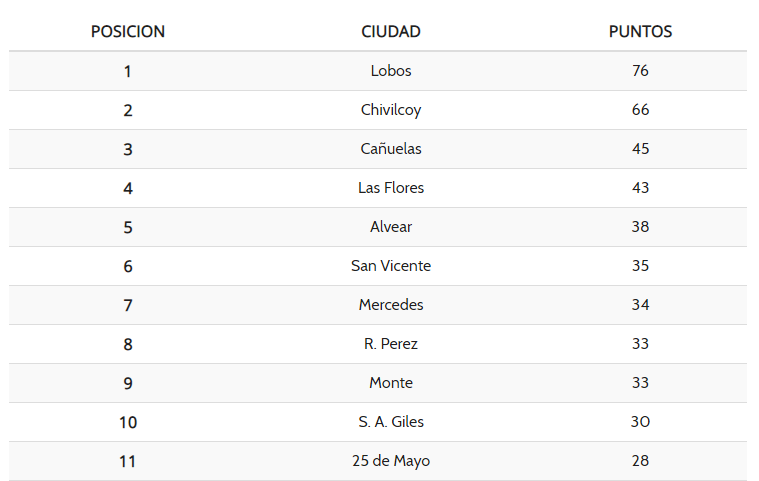Click the S. A. Giles city cell
759x481 pixels.
(391, 422)
